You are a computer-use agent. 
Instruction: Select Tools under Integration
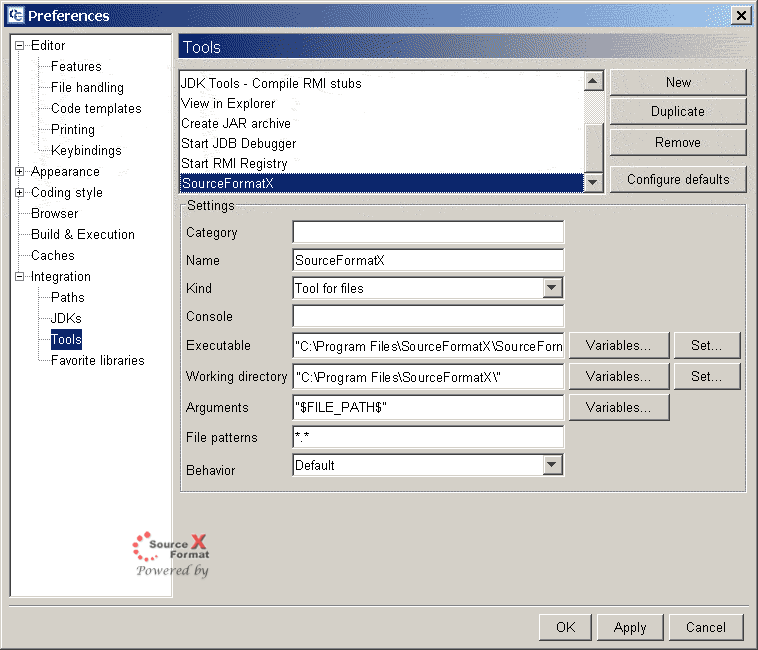tap(66, 339)
